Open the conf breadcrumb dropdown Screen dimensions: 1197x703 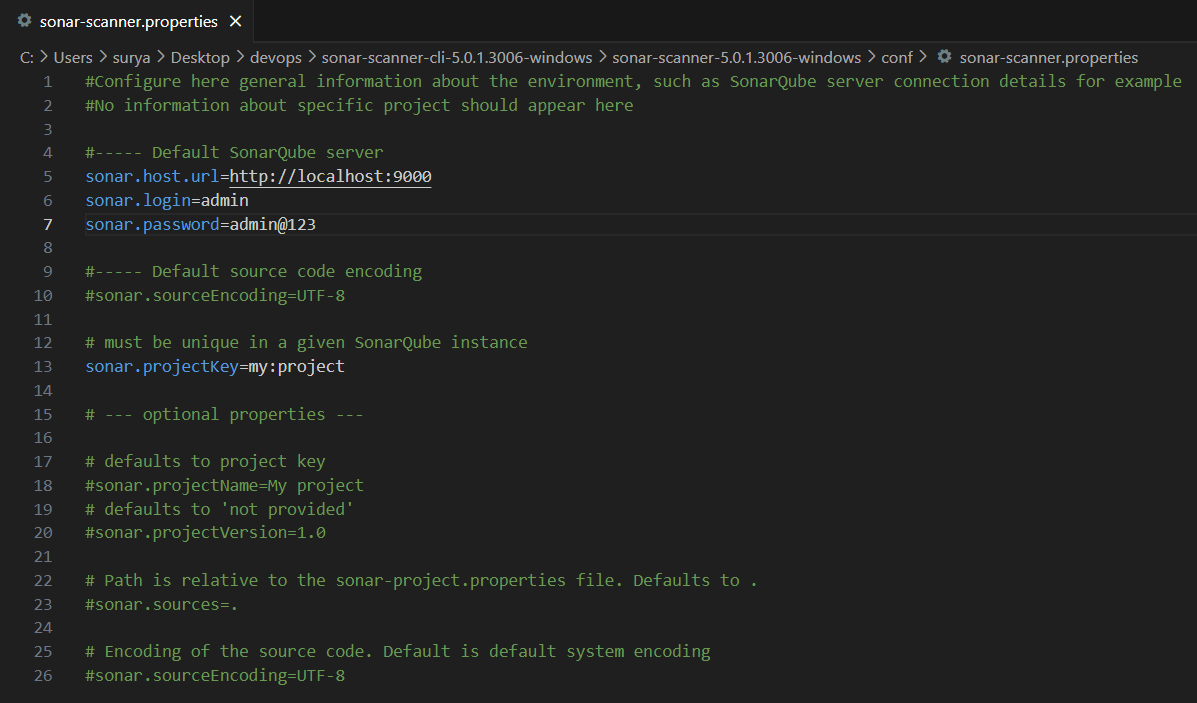tap(897, 57)
